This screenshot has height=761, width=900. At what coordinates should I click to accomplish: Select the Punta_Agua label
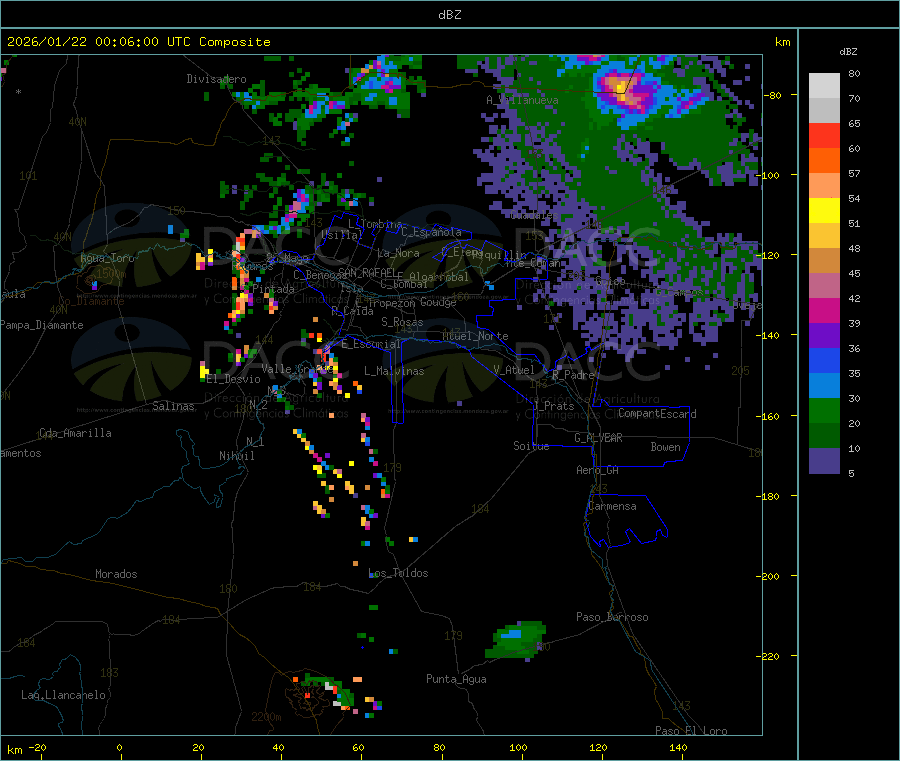pyautogui.click(x=456, y=679)
